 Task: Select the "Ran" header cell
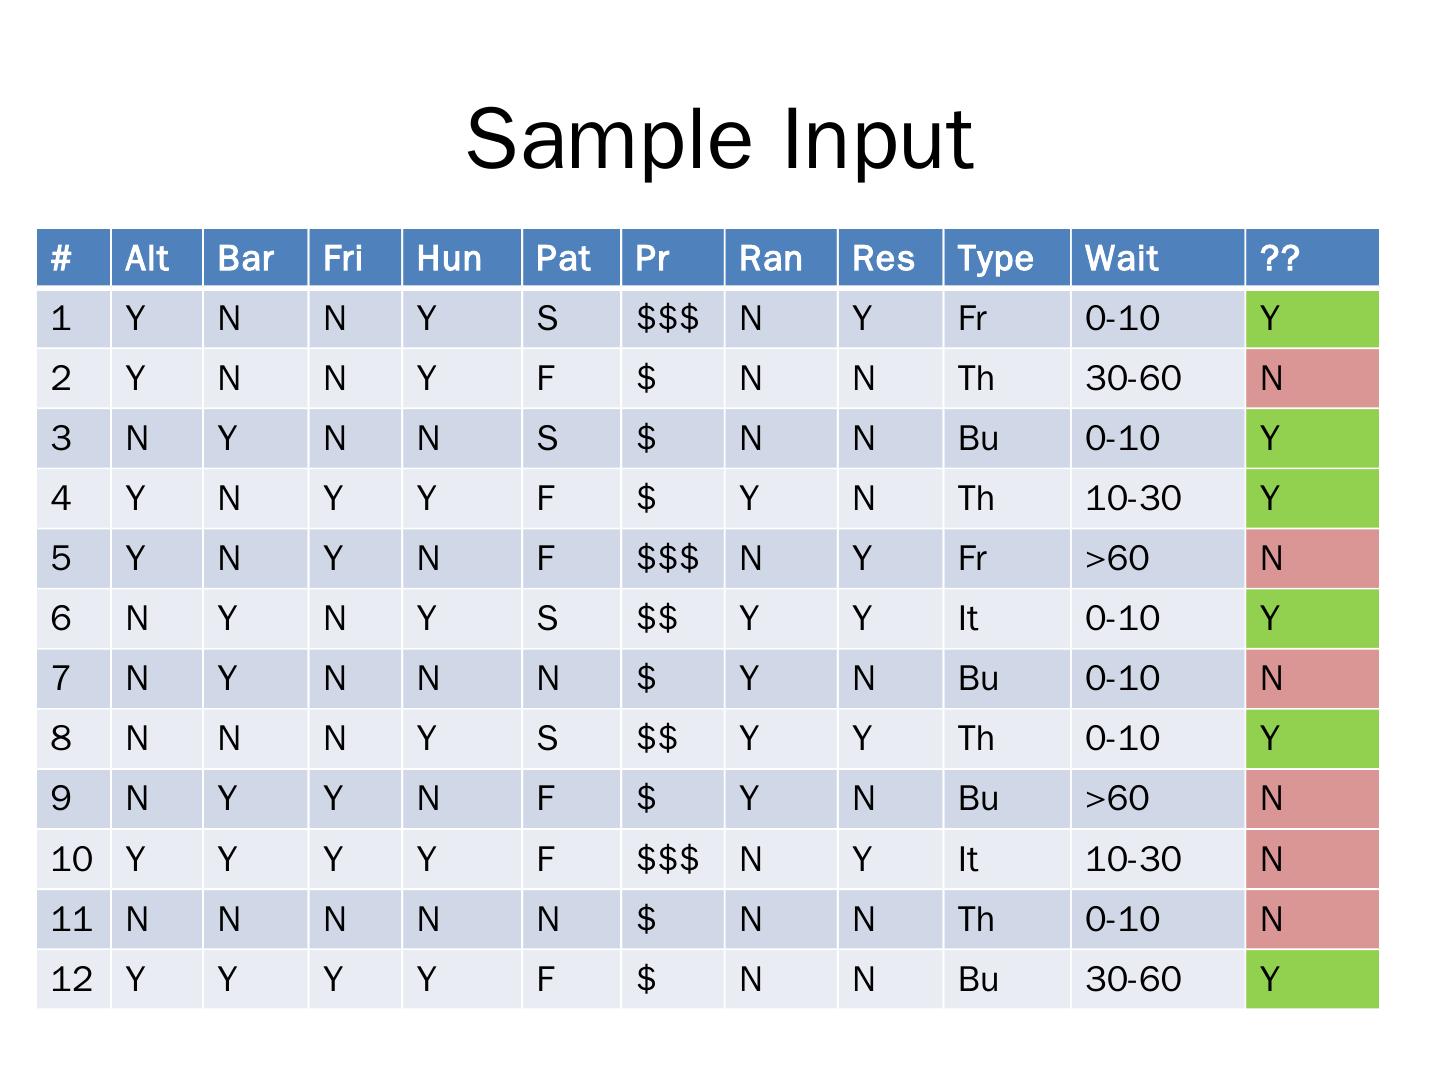click(780, 258)
